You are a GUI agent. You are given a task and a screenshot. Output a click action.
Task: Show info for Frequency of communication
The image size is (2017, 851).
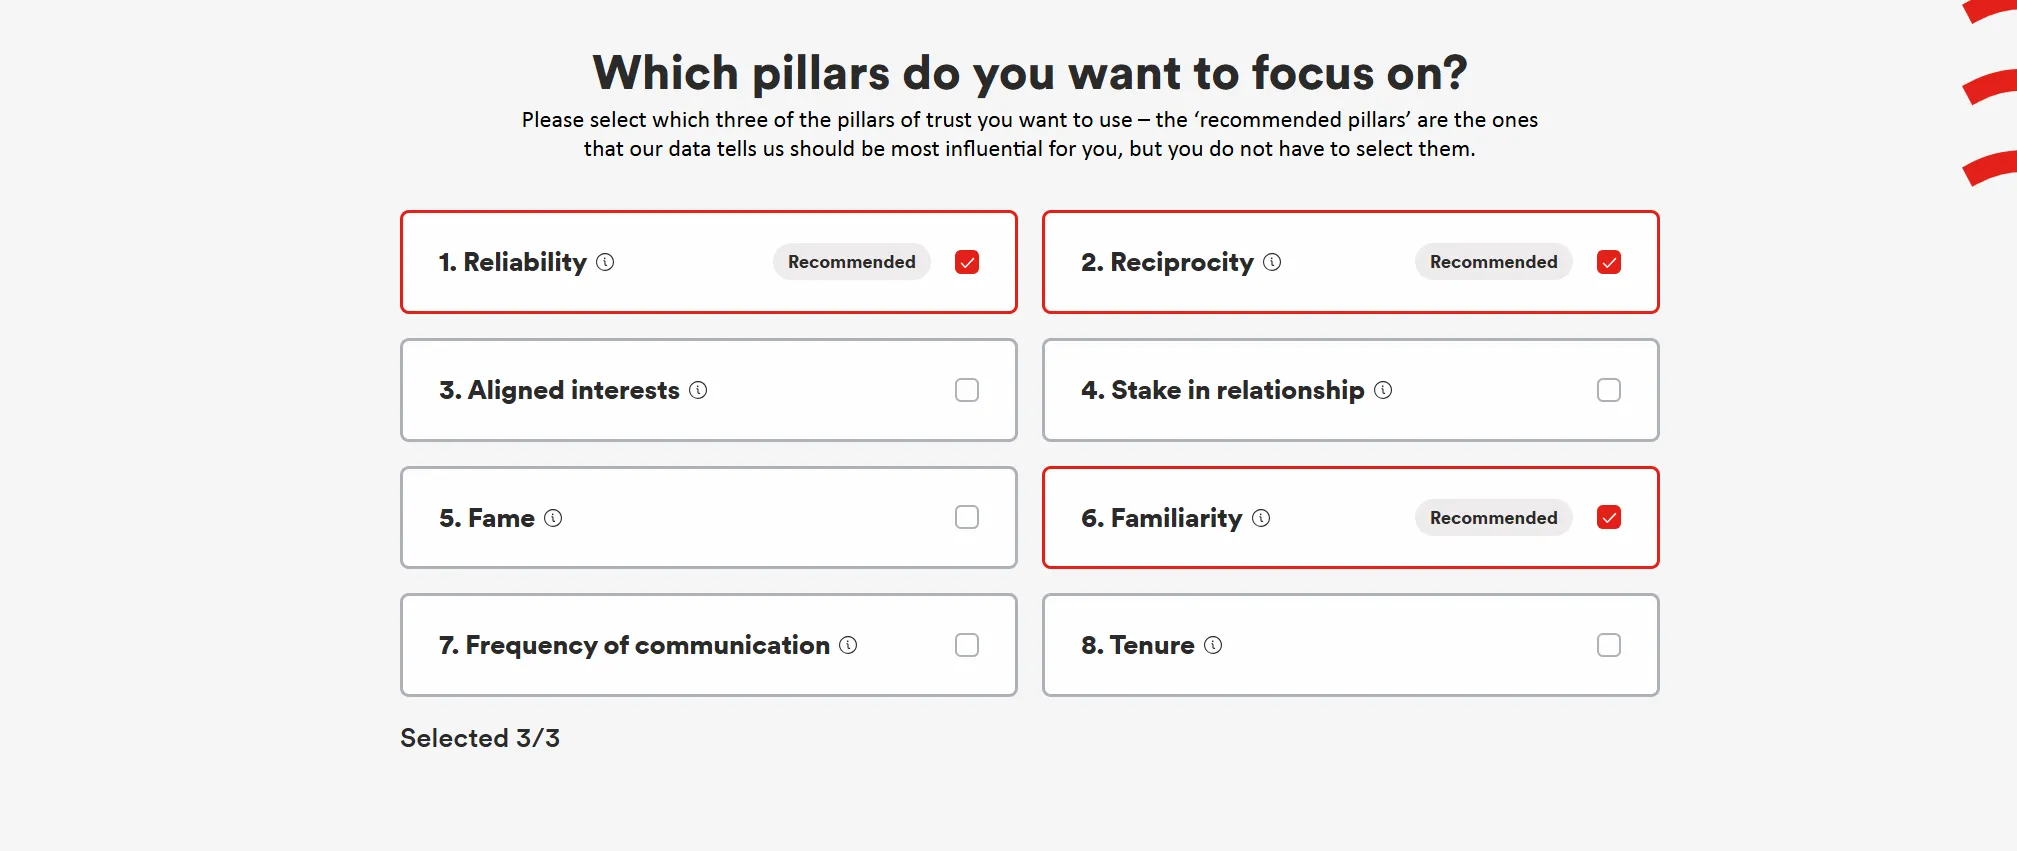point(848,645)
